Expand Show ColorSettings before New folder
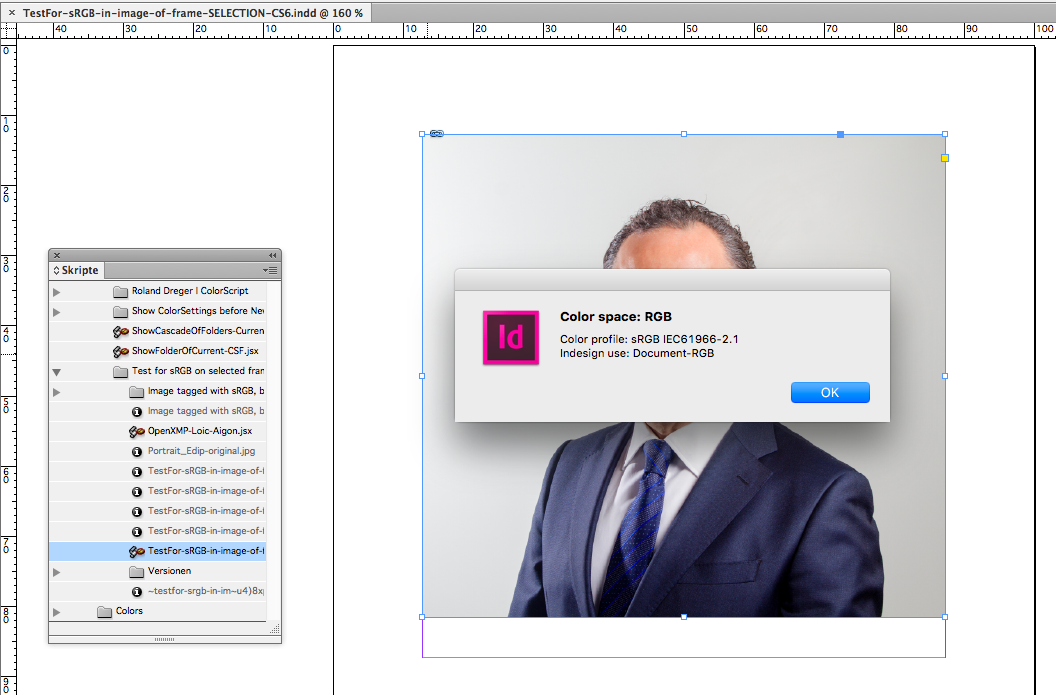 tap(57, 312)
